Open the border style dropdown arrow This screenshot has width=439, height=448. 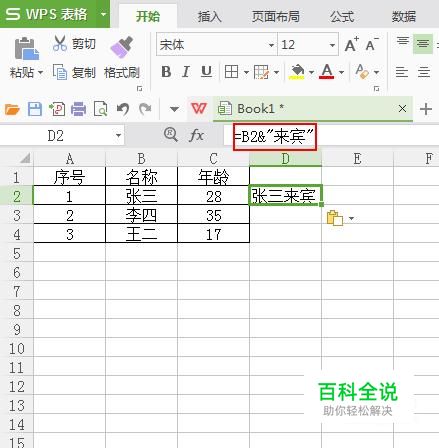246,72
